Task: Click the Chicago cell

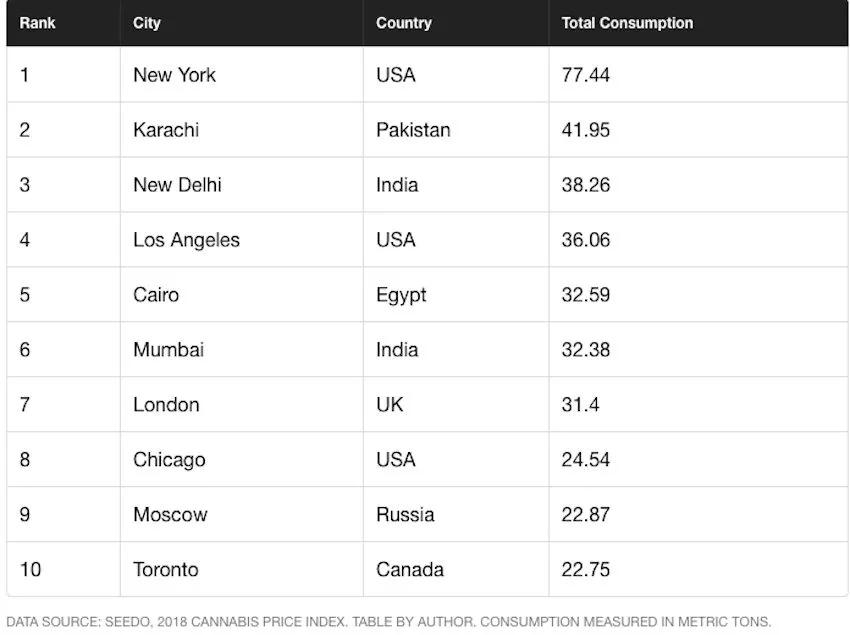Action: 169,460
